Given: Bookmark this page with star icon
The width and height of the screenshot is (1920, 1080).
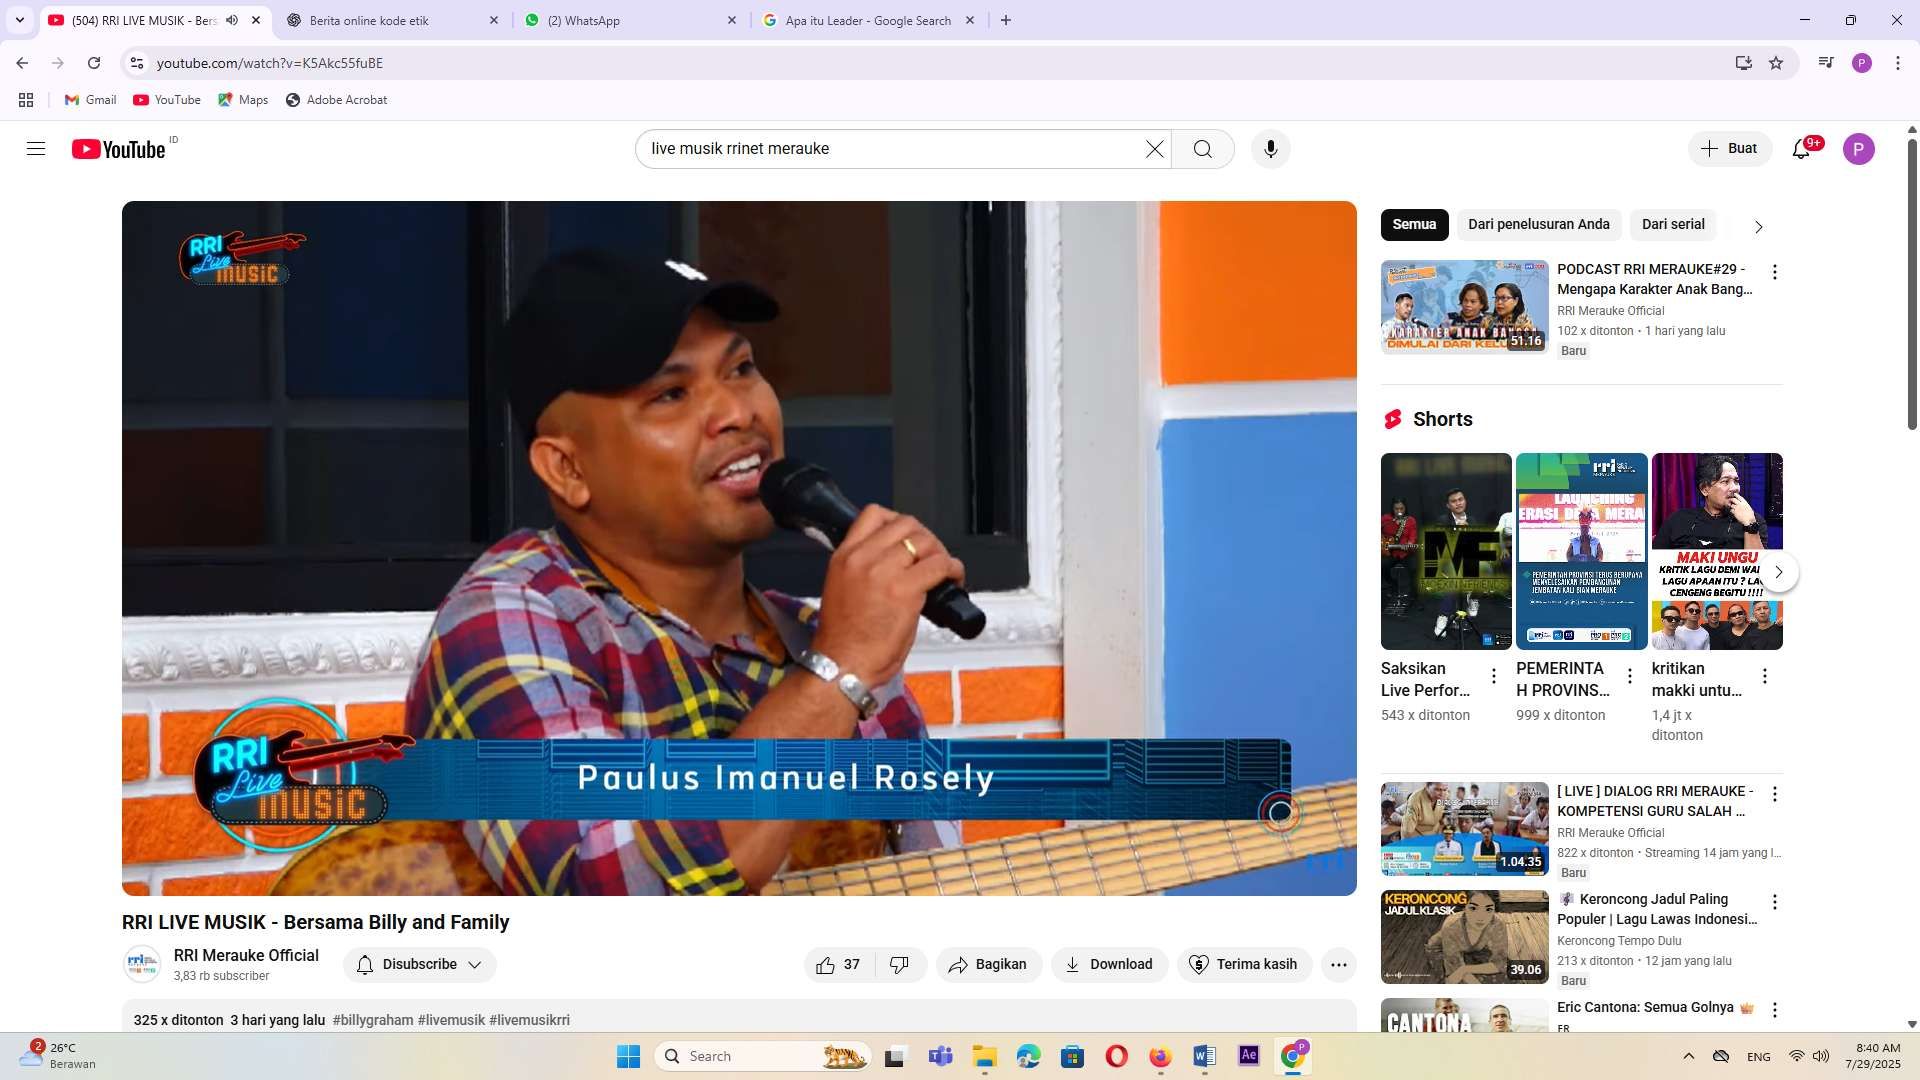Looking at the screenshot, I should coord(1776,63).
